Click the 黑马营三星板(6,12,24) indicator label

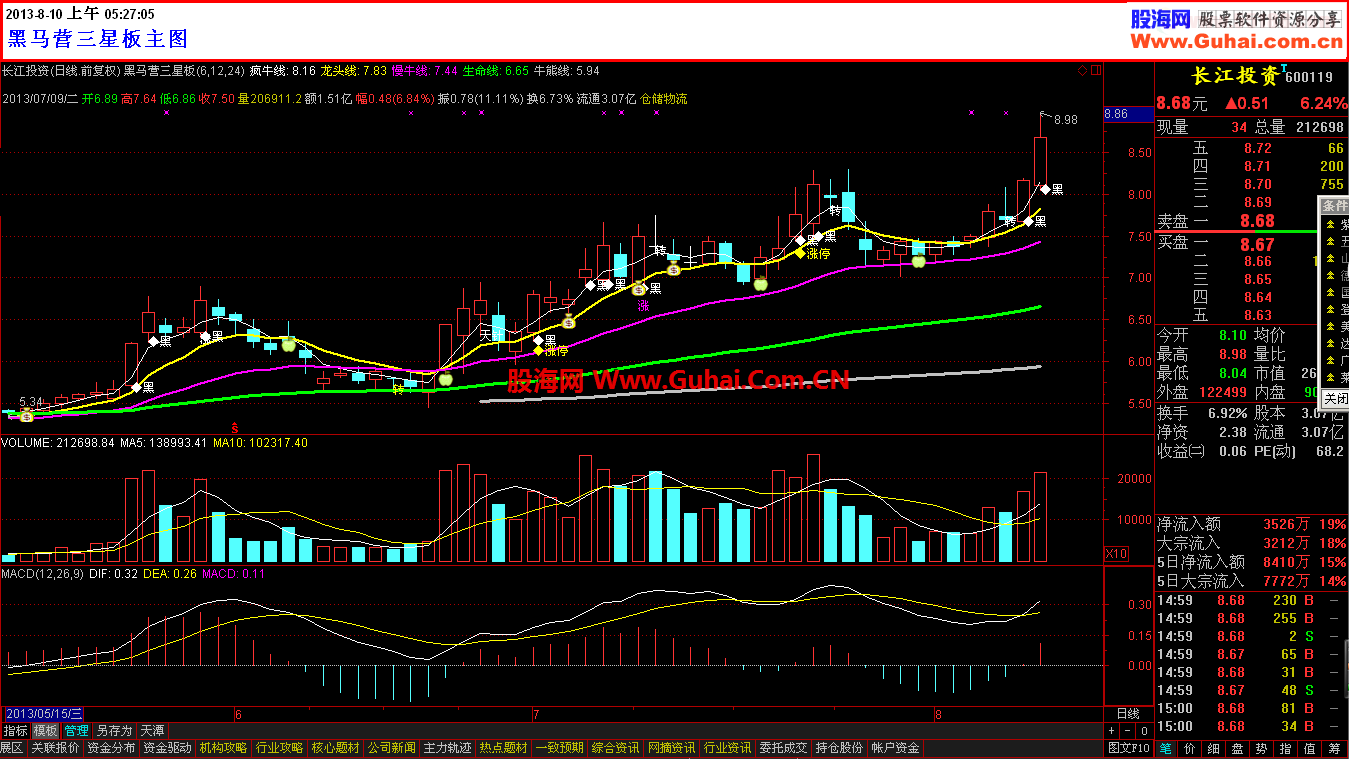click(184, 71)
